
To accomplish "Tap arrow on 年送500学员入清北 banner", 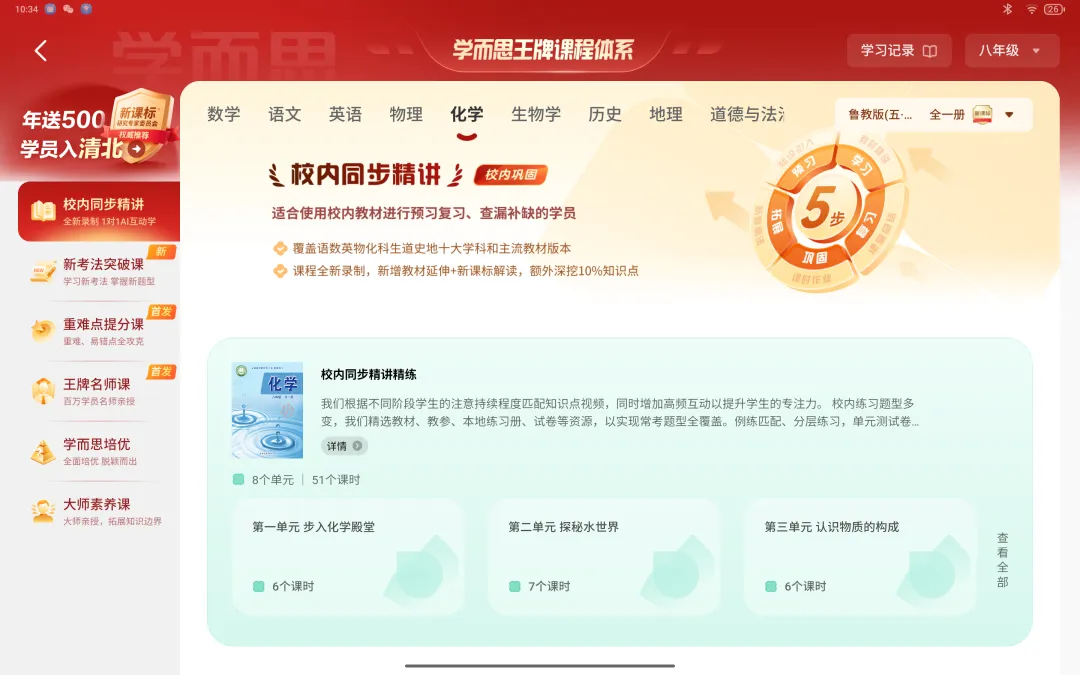I will pos(137,148).
